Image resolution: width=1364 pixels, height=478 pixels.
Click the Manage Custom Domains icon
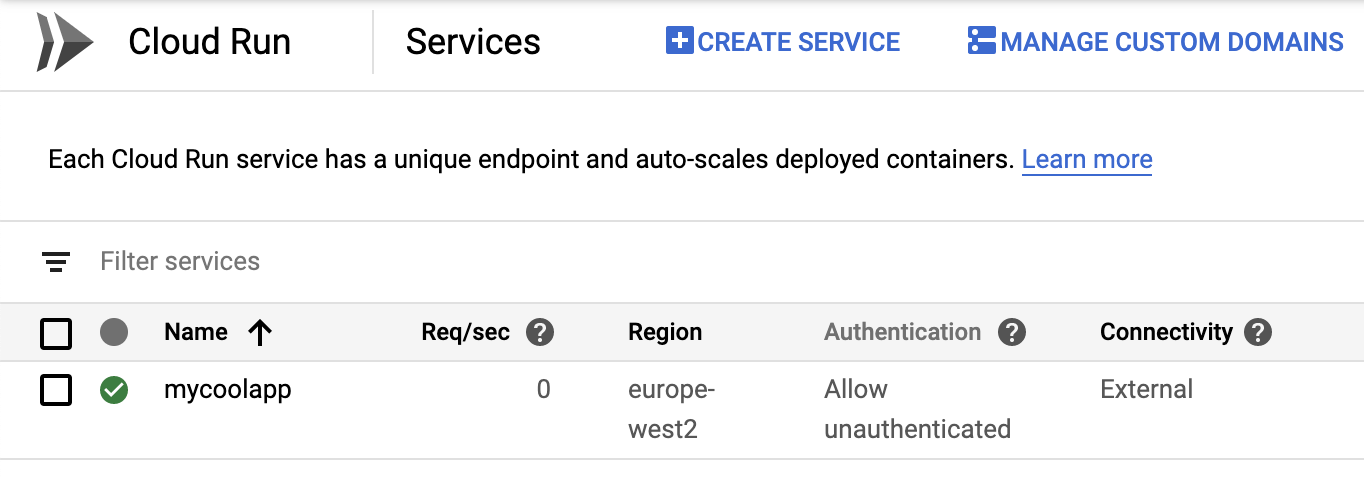coord(981,41)
